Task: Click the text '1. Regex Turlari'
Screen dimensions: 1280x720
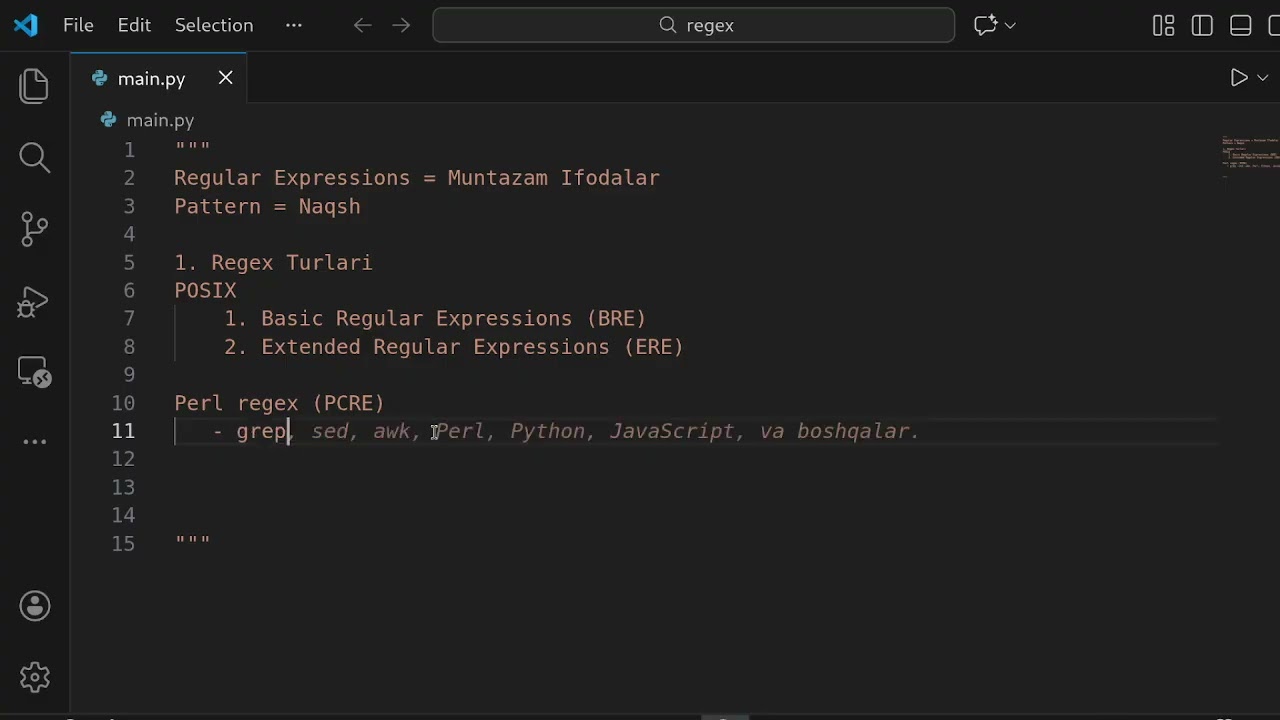Action: click(273, 262)
